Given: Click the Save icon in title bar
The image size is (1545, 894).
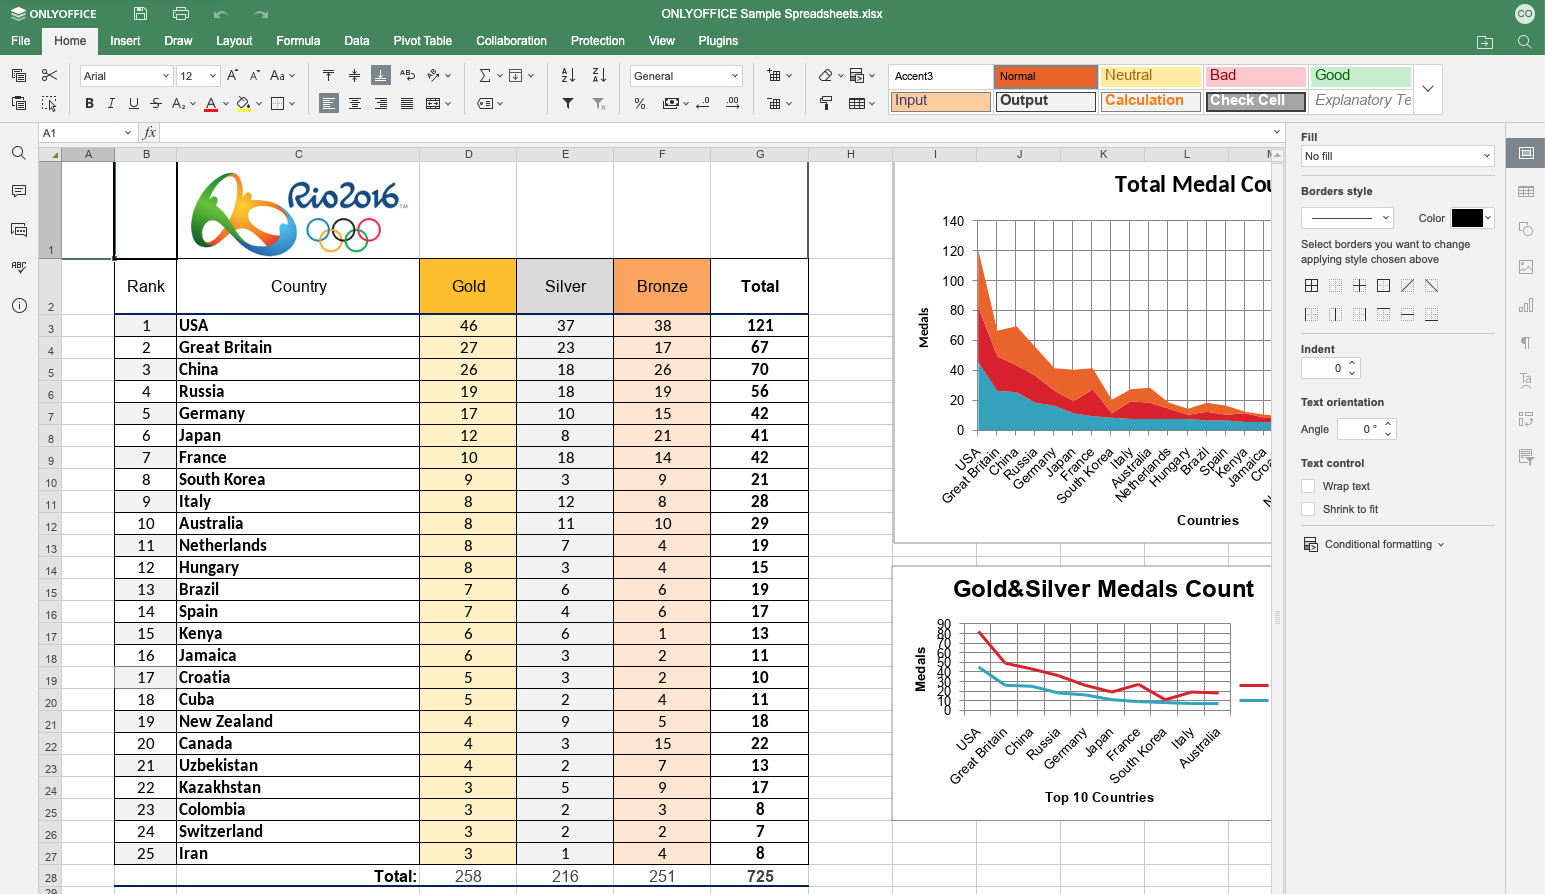Looking at the screenshot, I should pyautogui.click(x=141, y=14).
